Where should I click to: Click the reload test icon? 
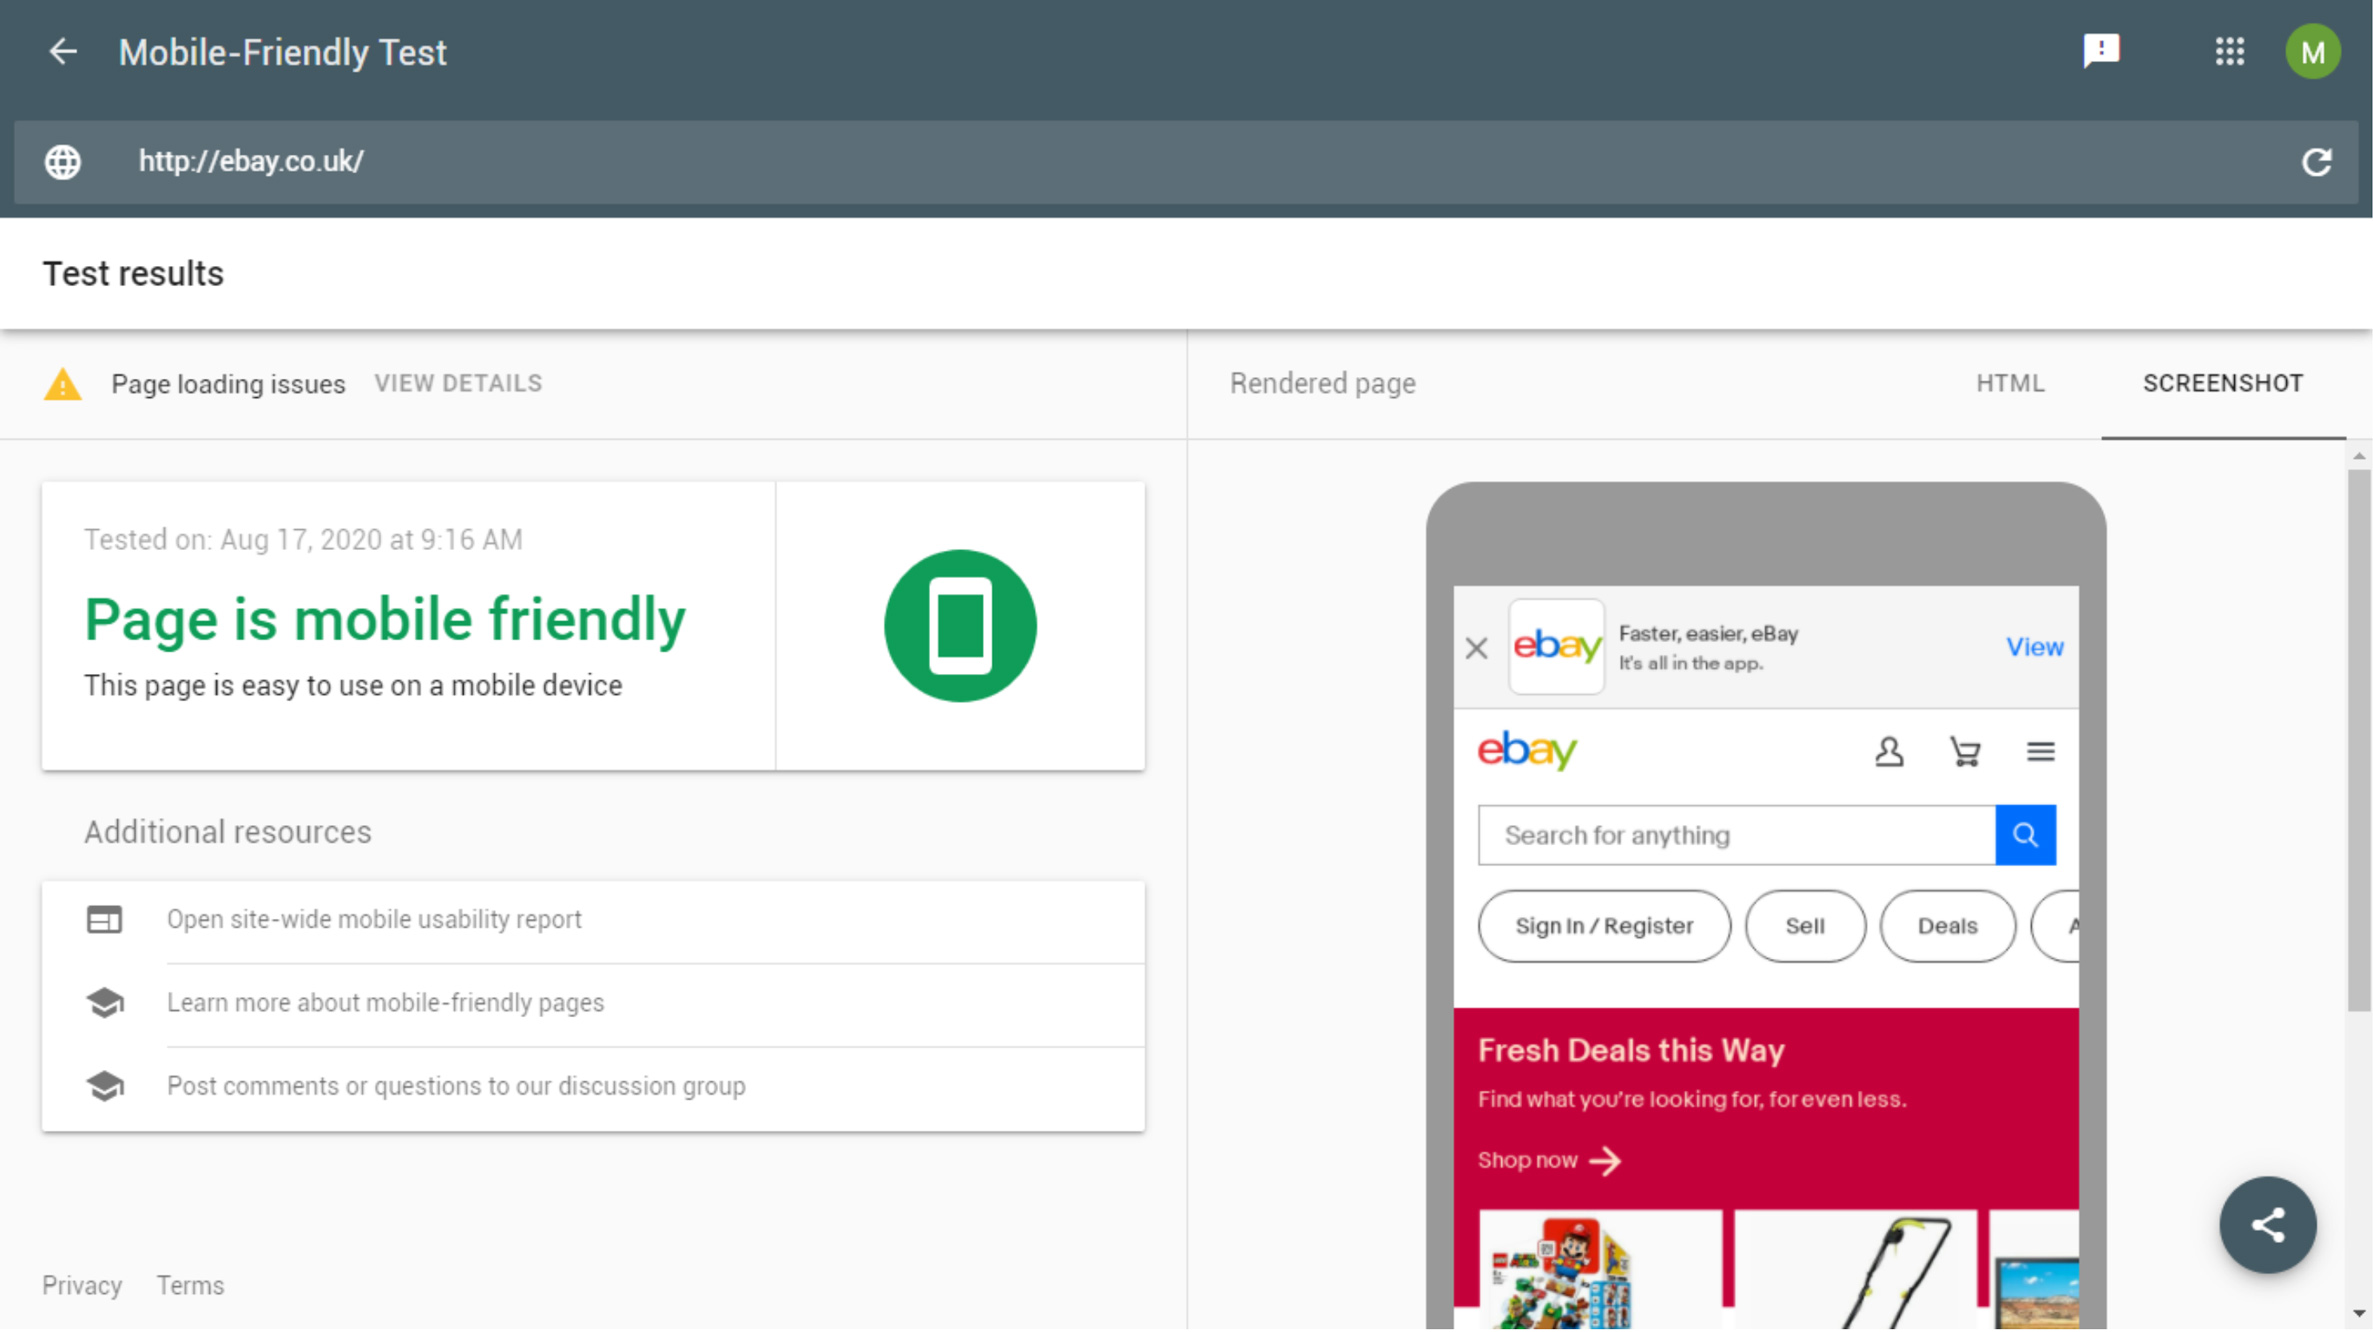2316,162
